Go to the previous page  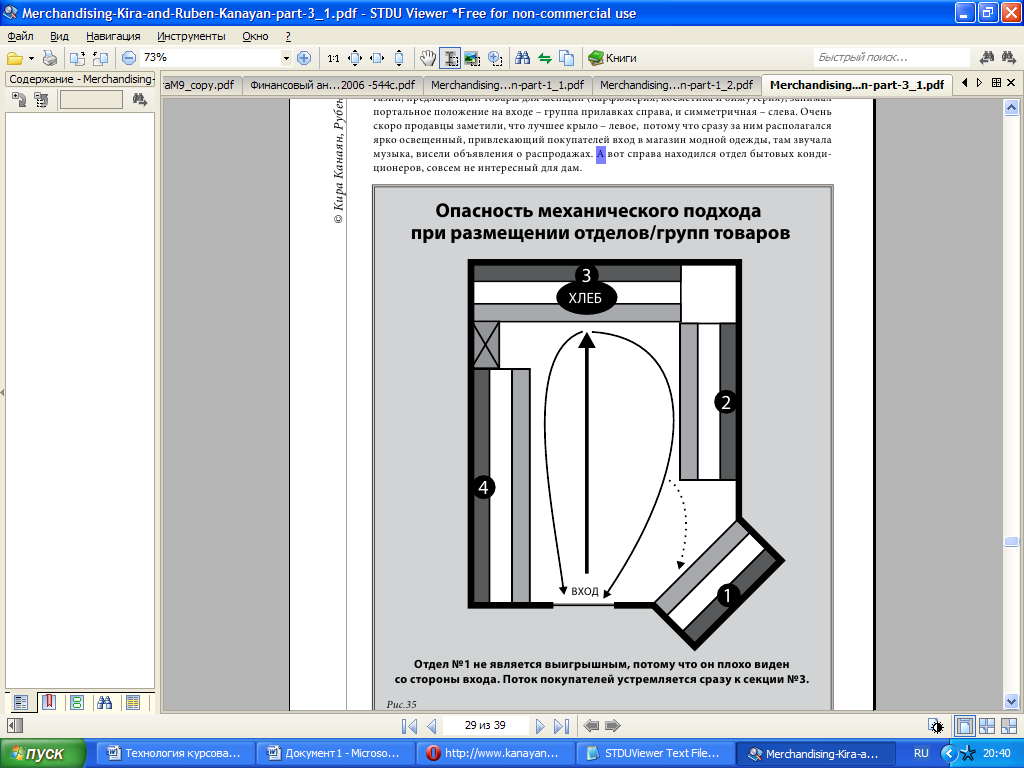click(x=431, y=726)
